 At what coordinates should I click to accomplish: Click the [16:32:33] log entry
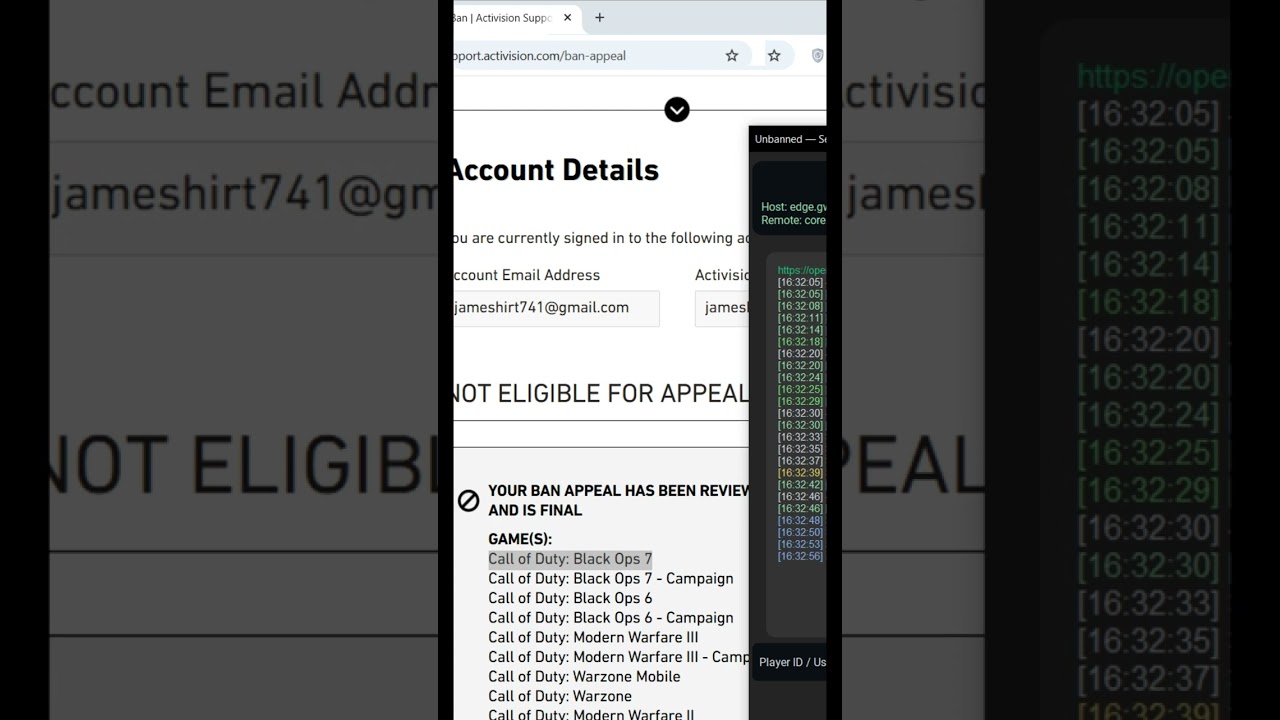(800, 437)
